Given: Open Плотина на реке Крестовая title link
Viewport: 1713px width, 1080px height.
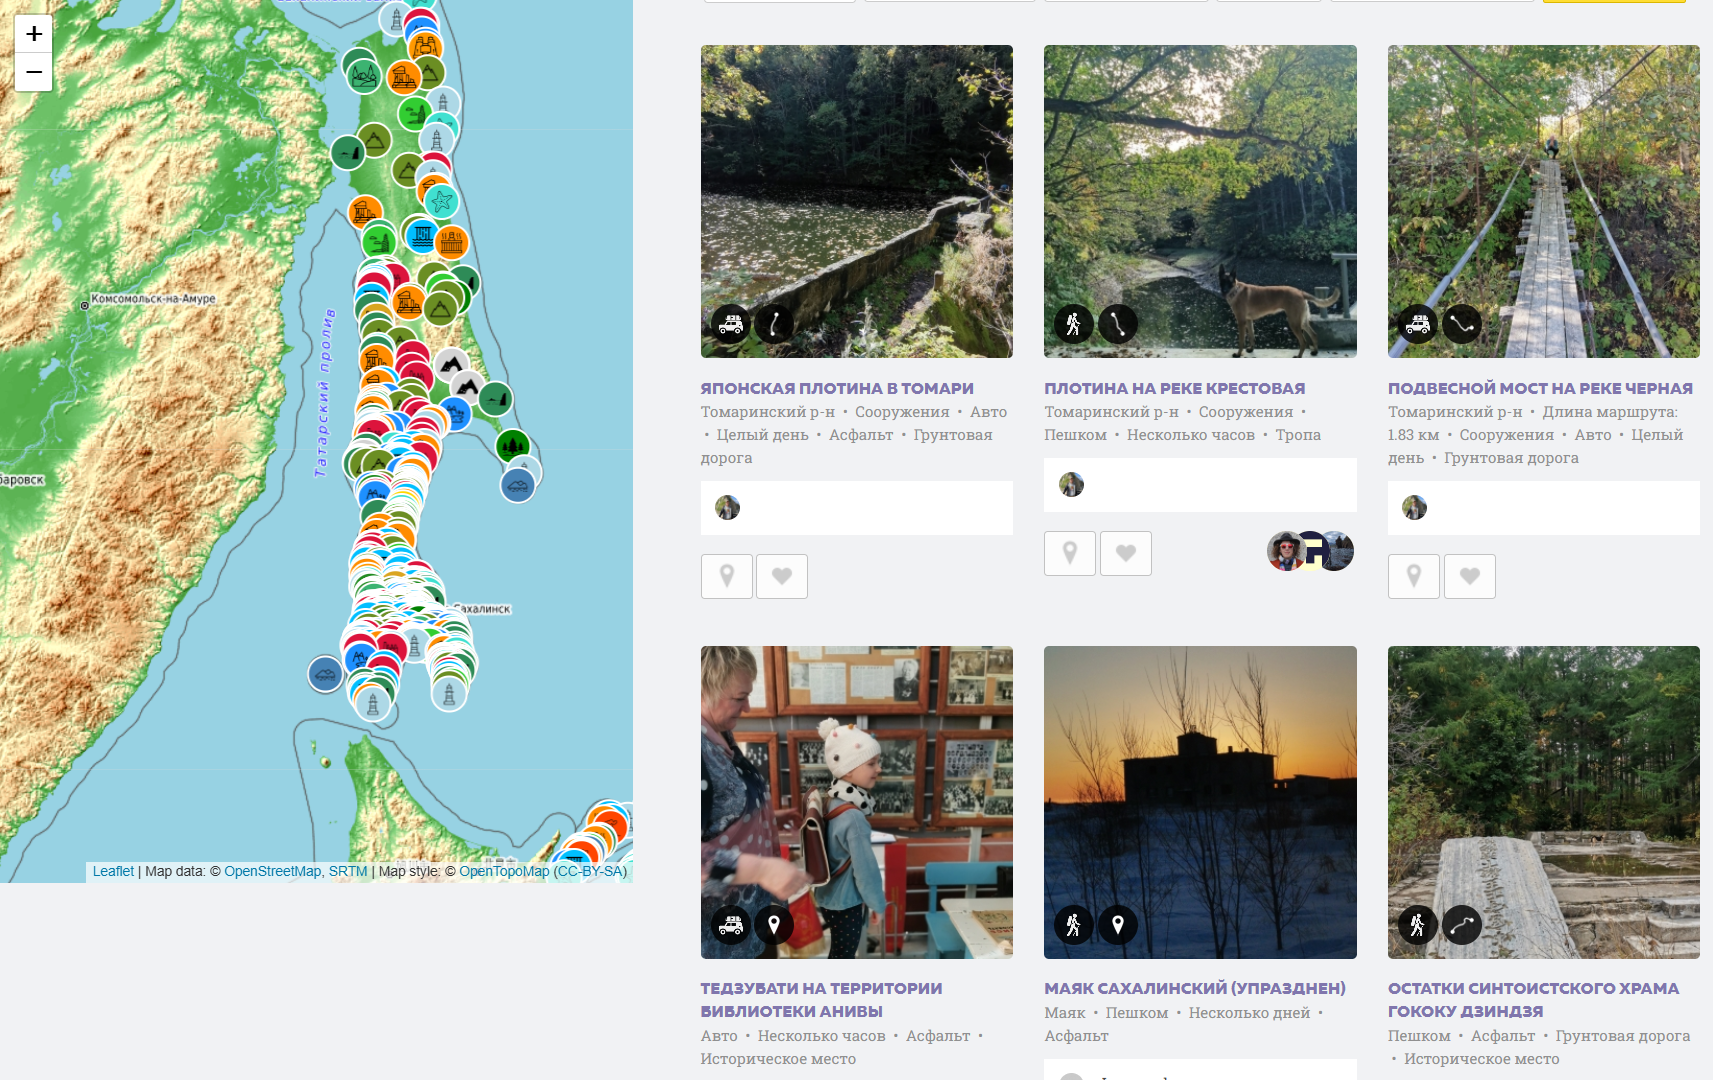Looking at the screenshot, I should (x=1174, y=388).
